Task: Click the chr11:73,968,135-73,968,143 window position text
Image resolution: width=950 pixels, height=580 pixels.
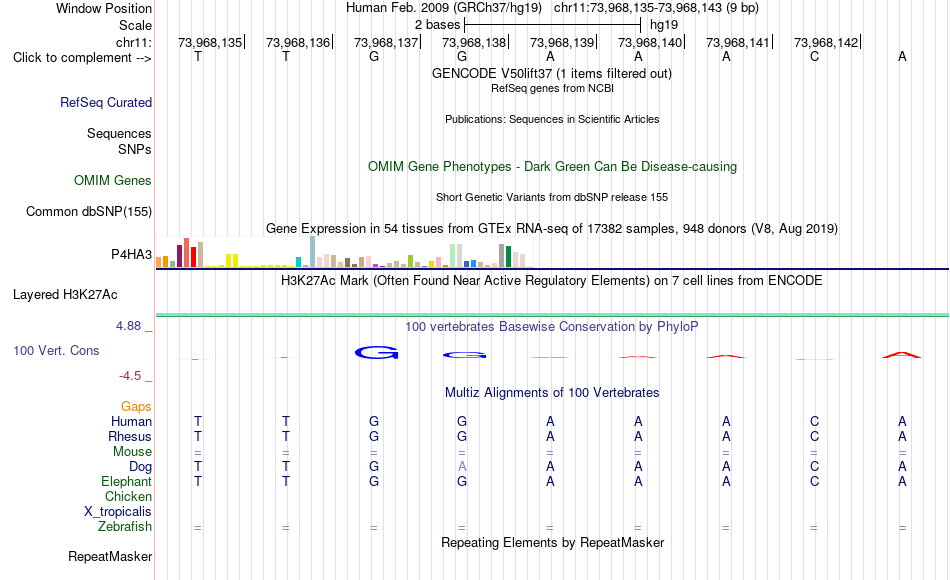Action: [x=656, y=8]
